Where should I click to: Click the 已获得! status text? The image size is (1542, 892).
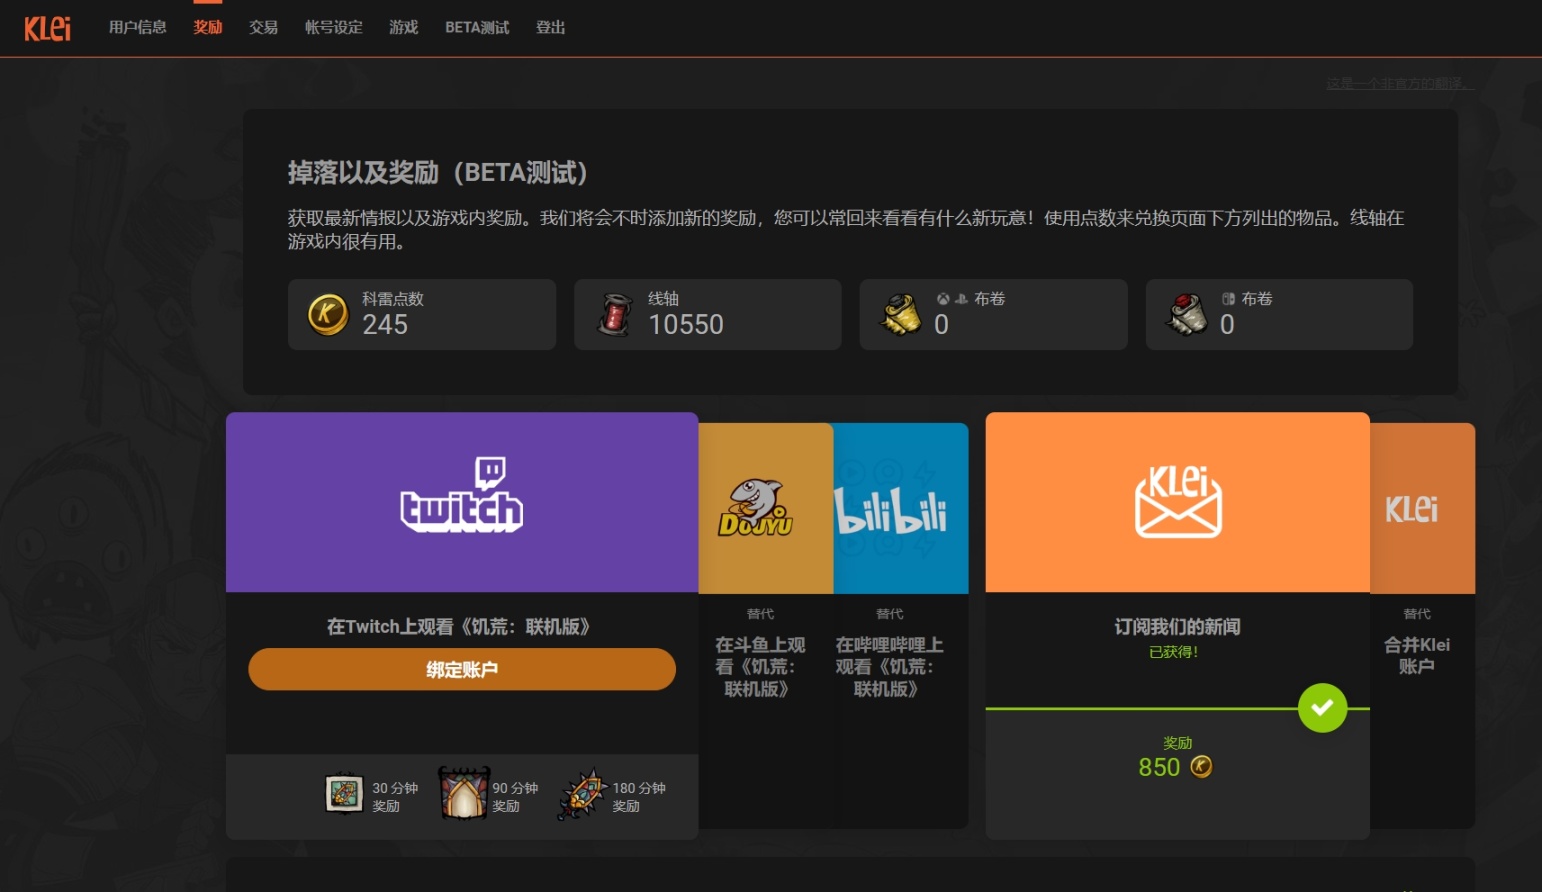[1174, 652]
